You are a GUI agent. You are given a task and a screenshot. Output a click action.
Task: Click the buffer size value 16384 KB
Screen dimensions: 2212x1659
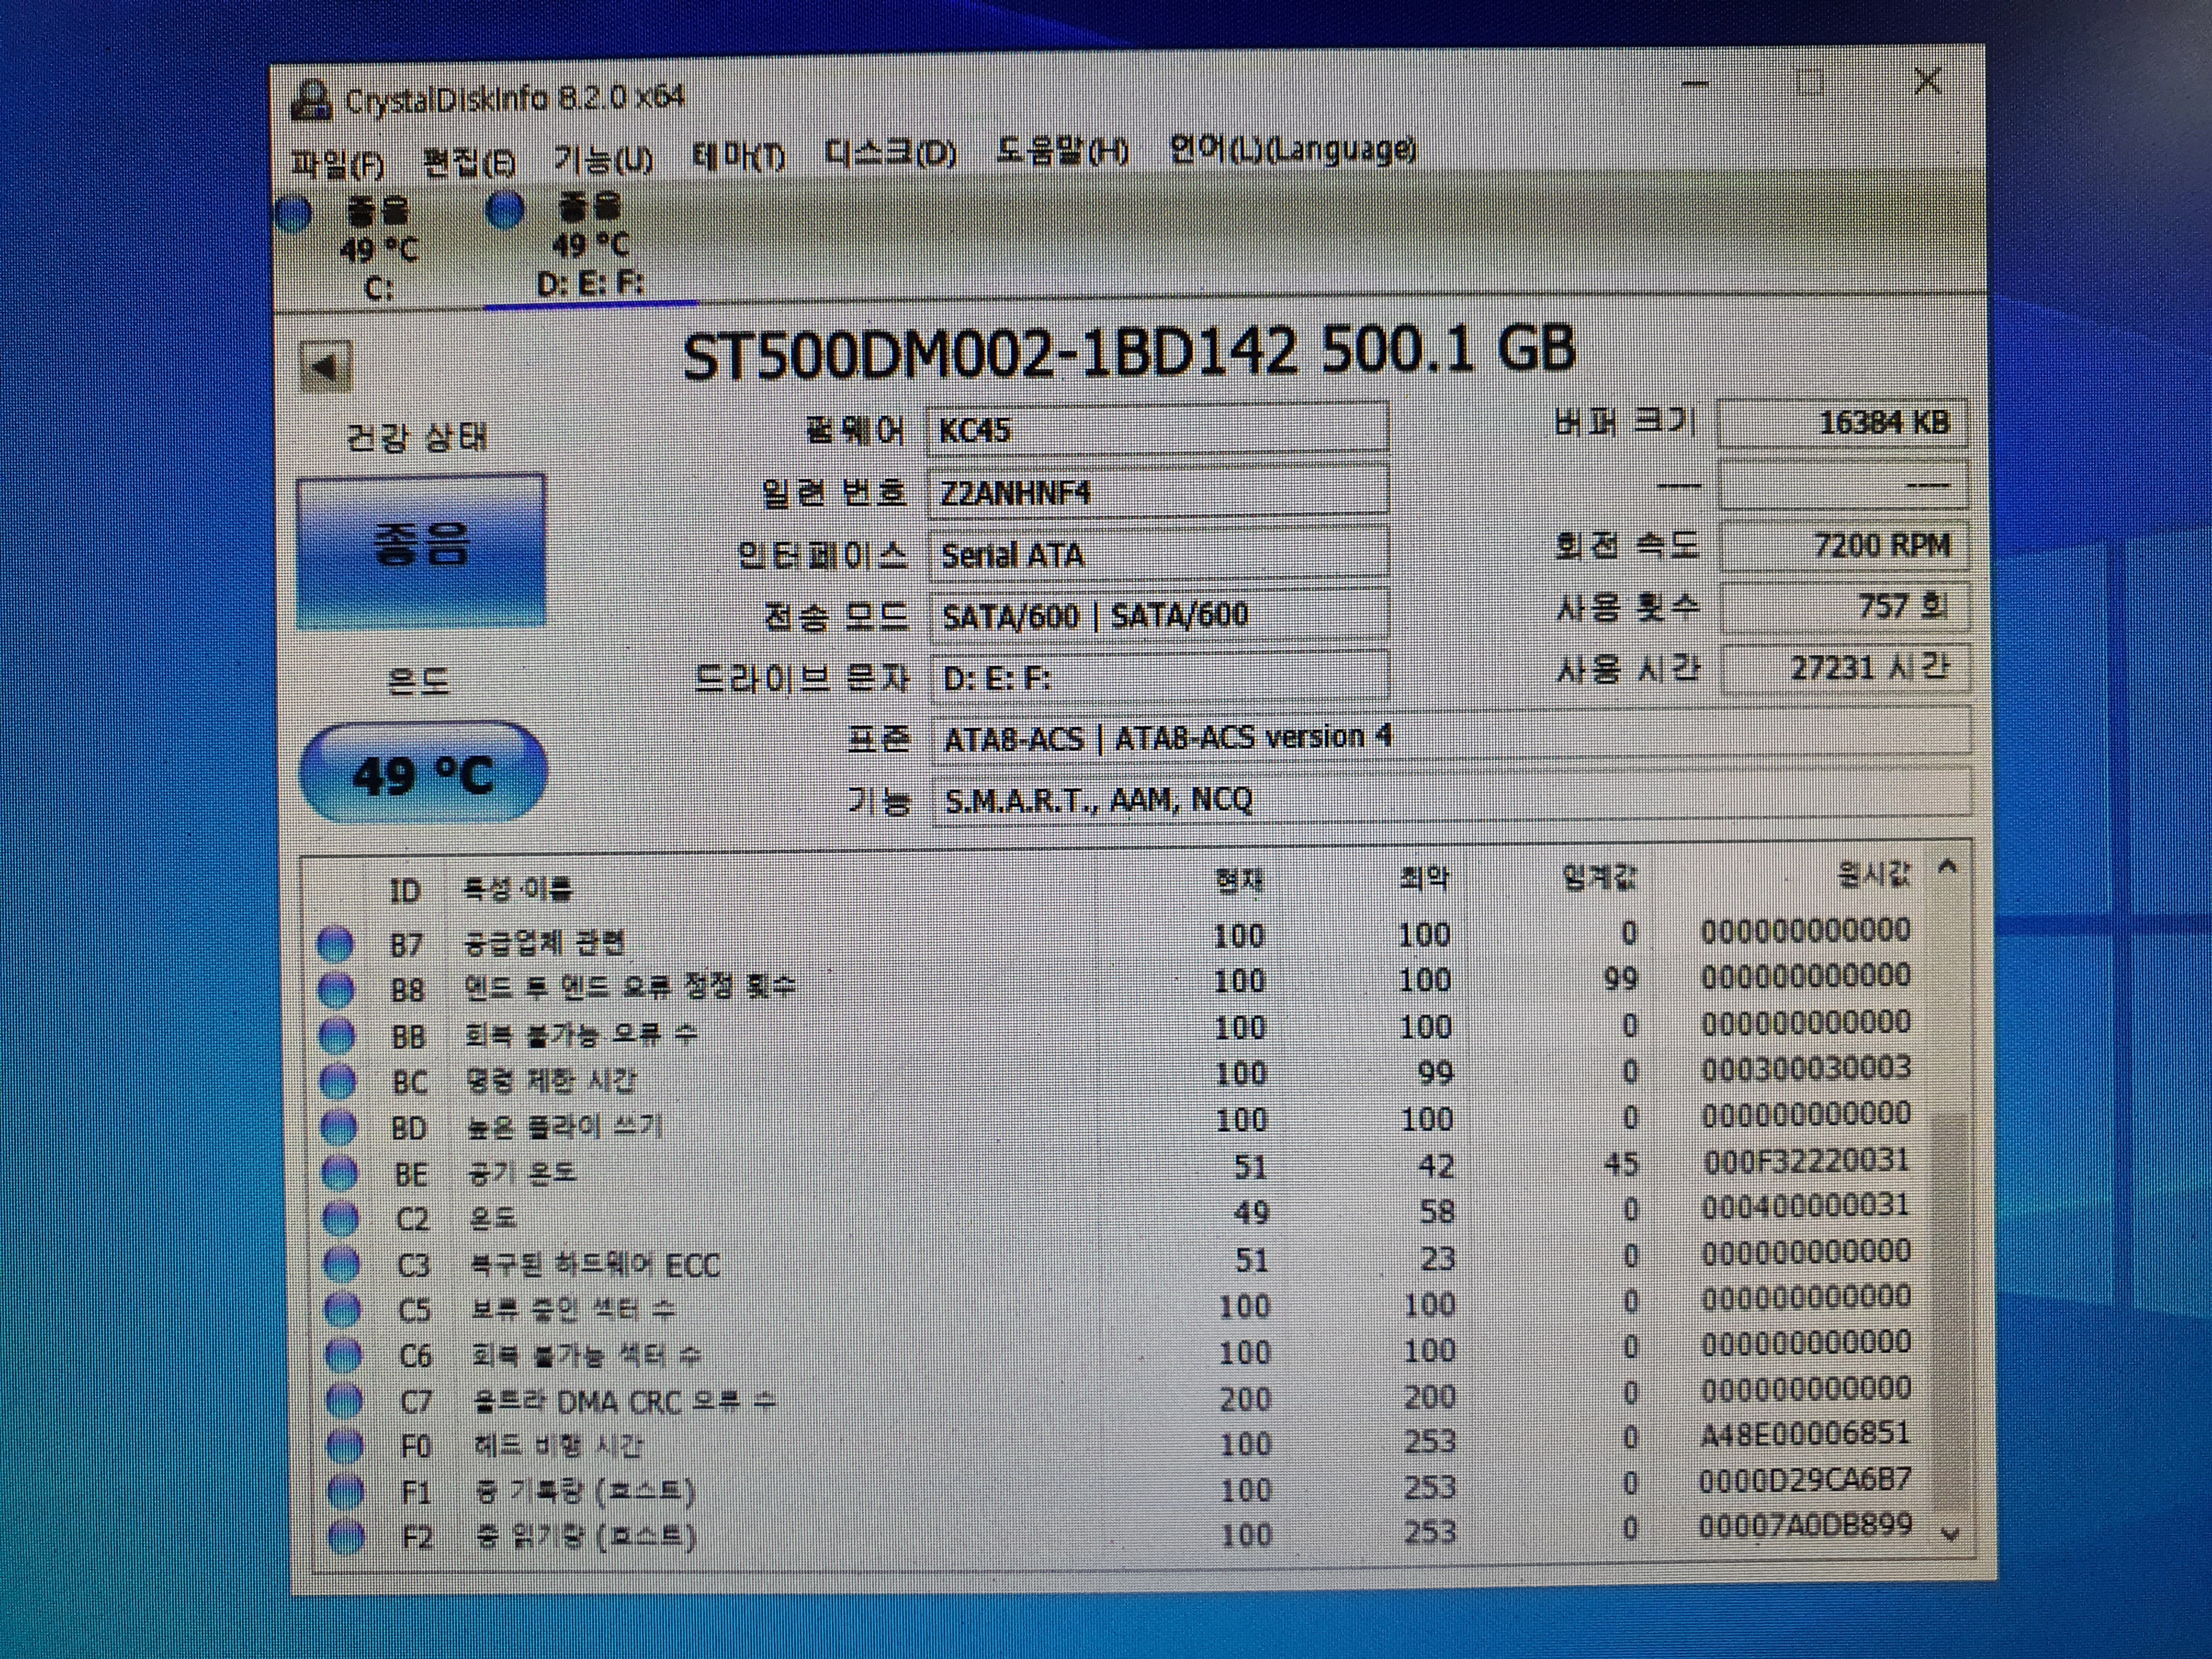click(x=1843, y=423)
